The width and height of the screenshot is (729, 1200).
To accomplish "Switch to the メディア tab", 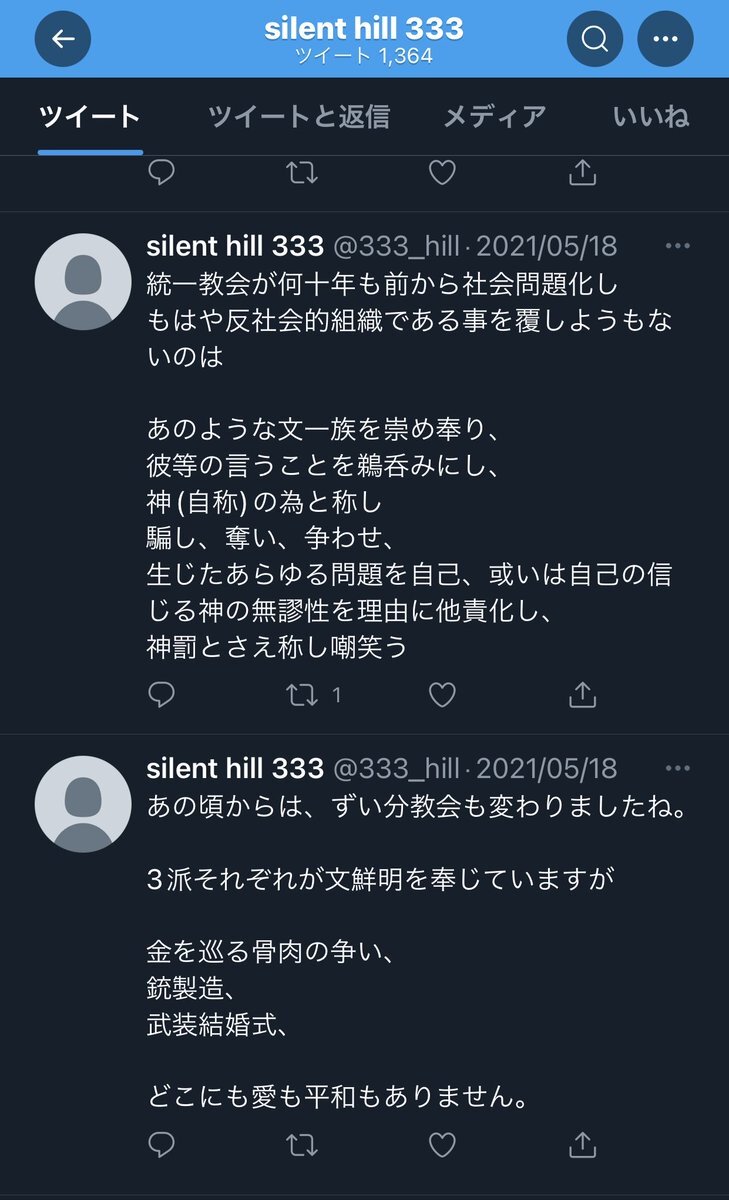I will pyautogui.click(x=495, y=116).
